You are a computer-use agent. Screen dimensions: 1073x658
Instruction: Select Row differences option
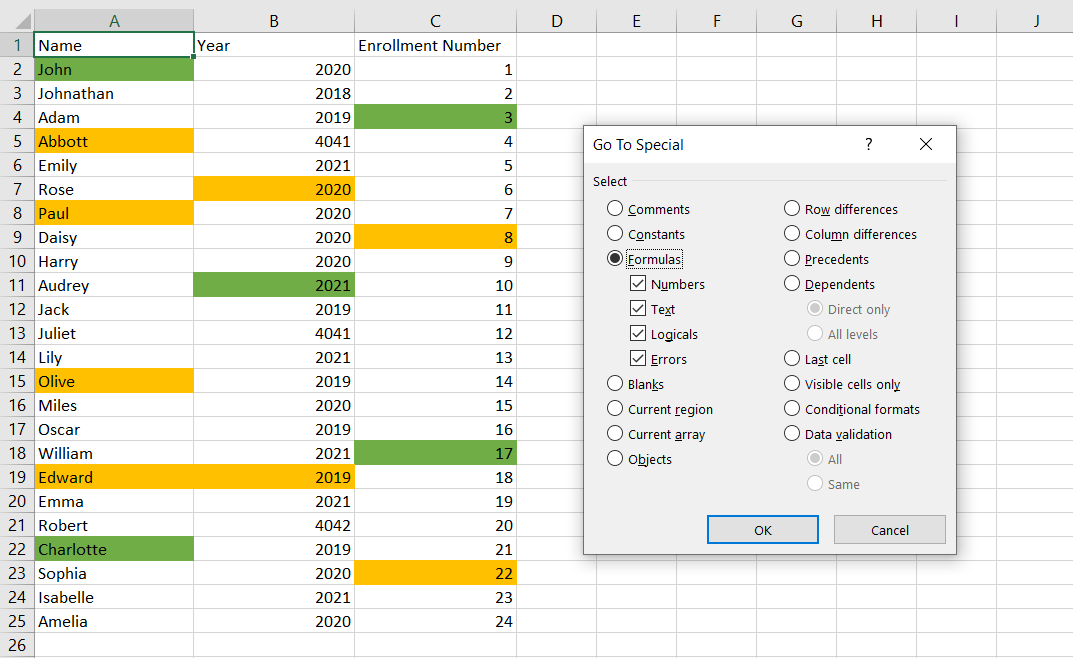(840, 209)
